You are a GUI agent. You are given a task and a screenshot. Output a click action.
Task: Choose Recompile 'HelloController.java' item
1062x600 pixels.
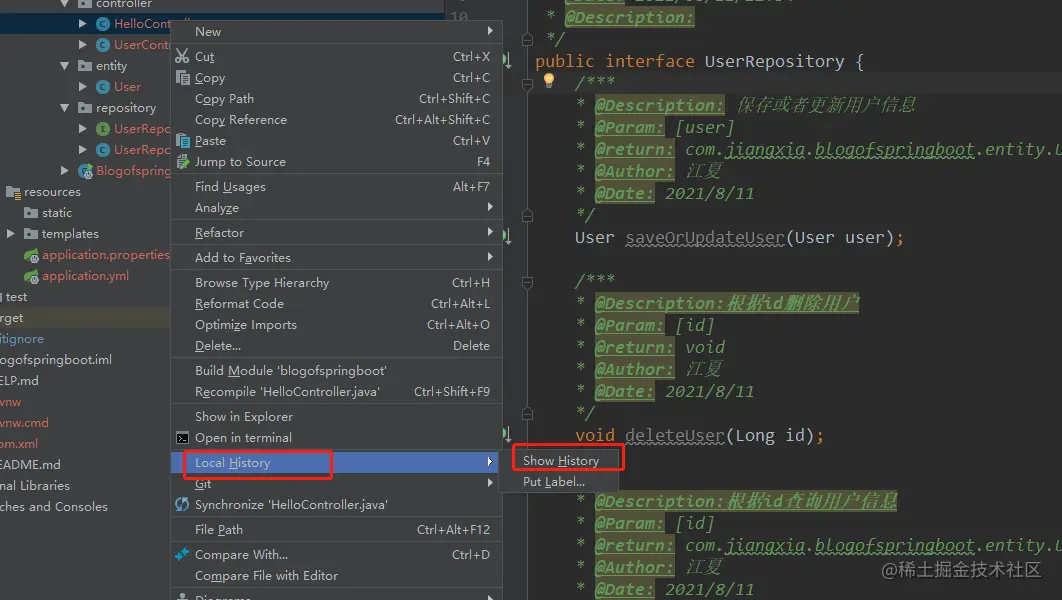point(336,391)
